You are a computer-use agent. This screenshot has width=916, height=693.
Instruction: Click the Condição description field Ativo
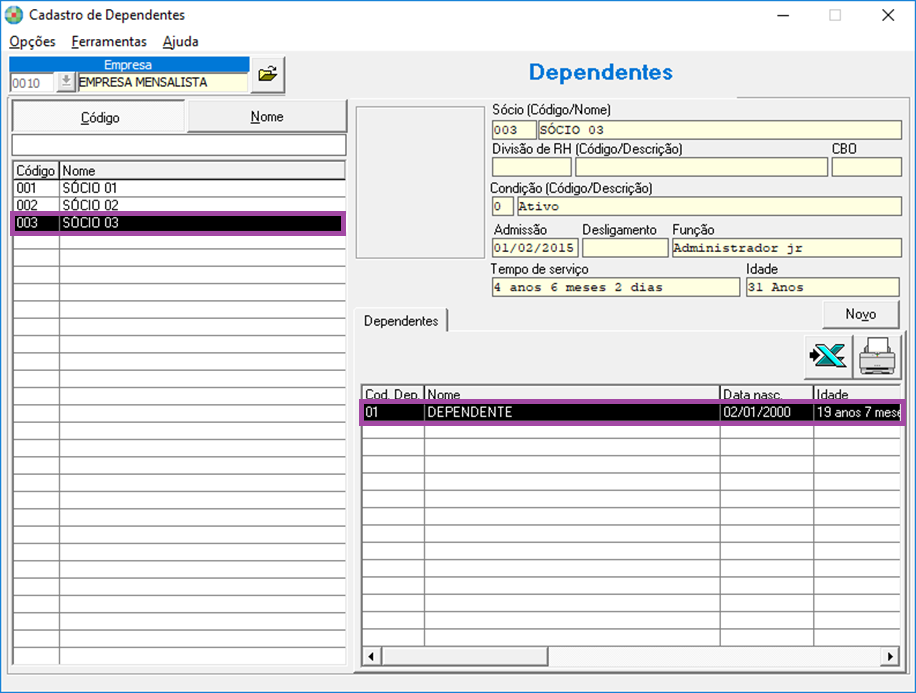tap(709, 206)
